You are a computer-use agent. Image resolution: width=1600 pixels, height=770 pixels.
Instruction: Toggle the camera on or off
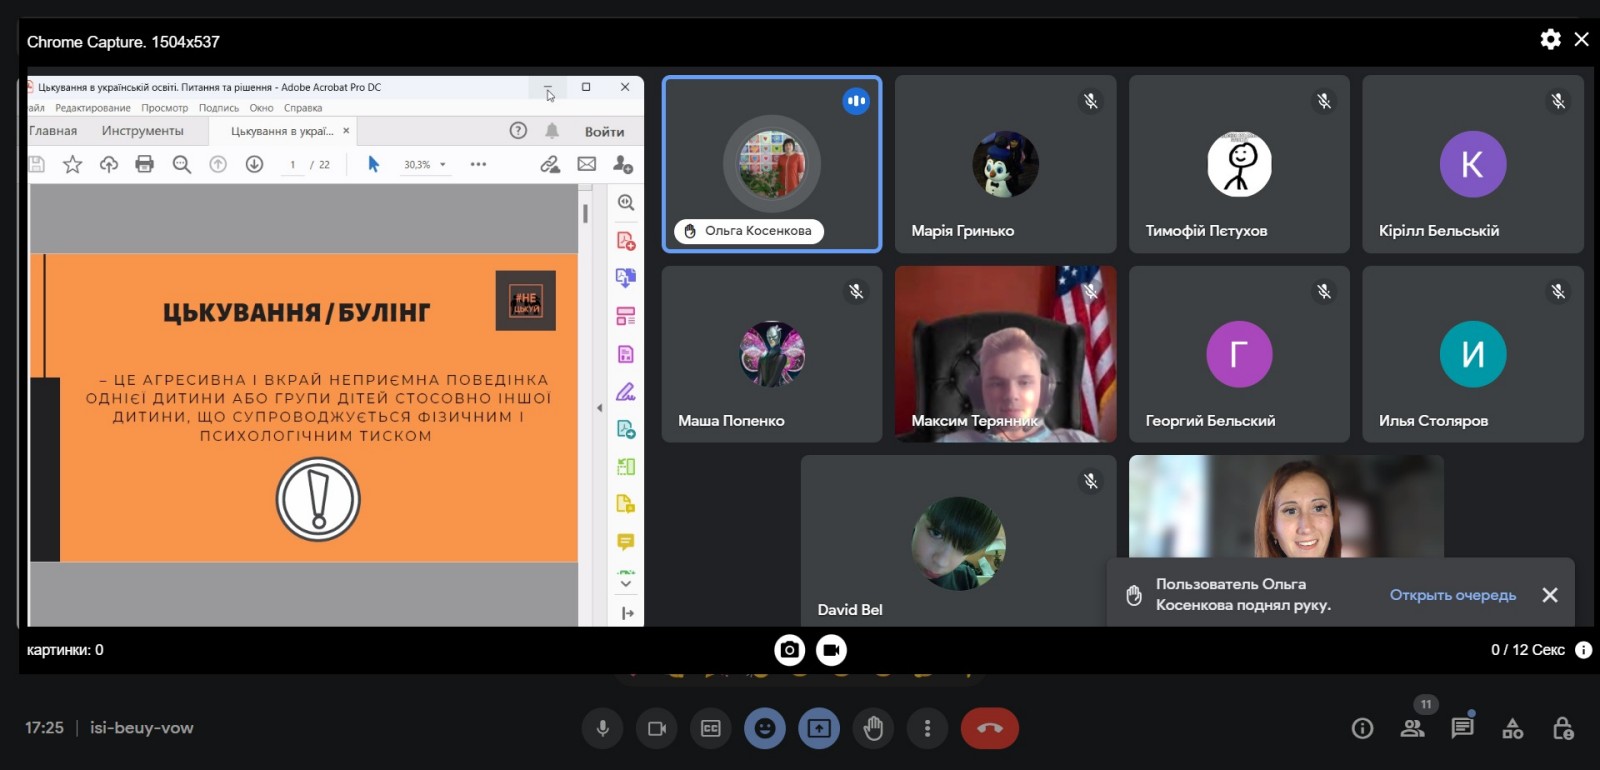coord(657,728)
